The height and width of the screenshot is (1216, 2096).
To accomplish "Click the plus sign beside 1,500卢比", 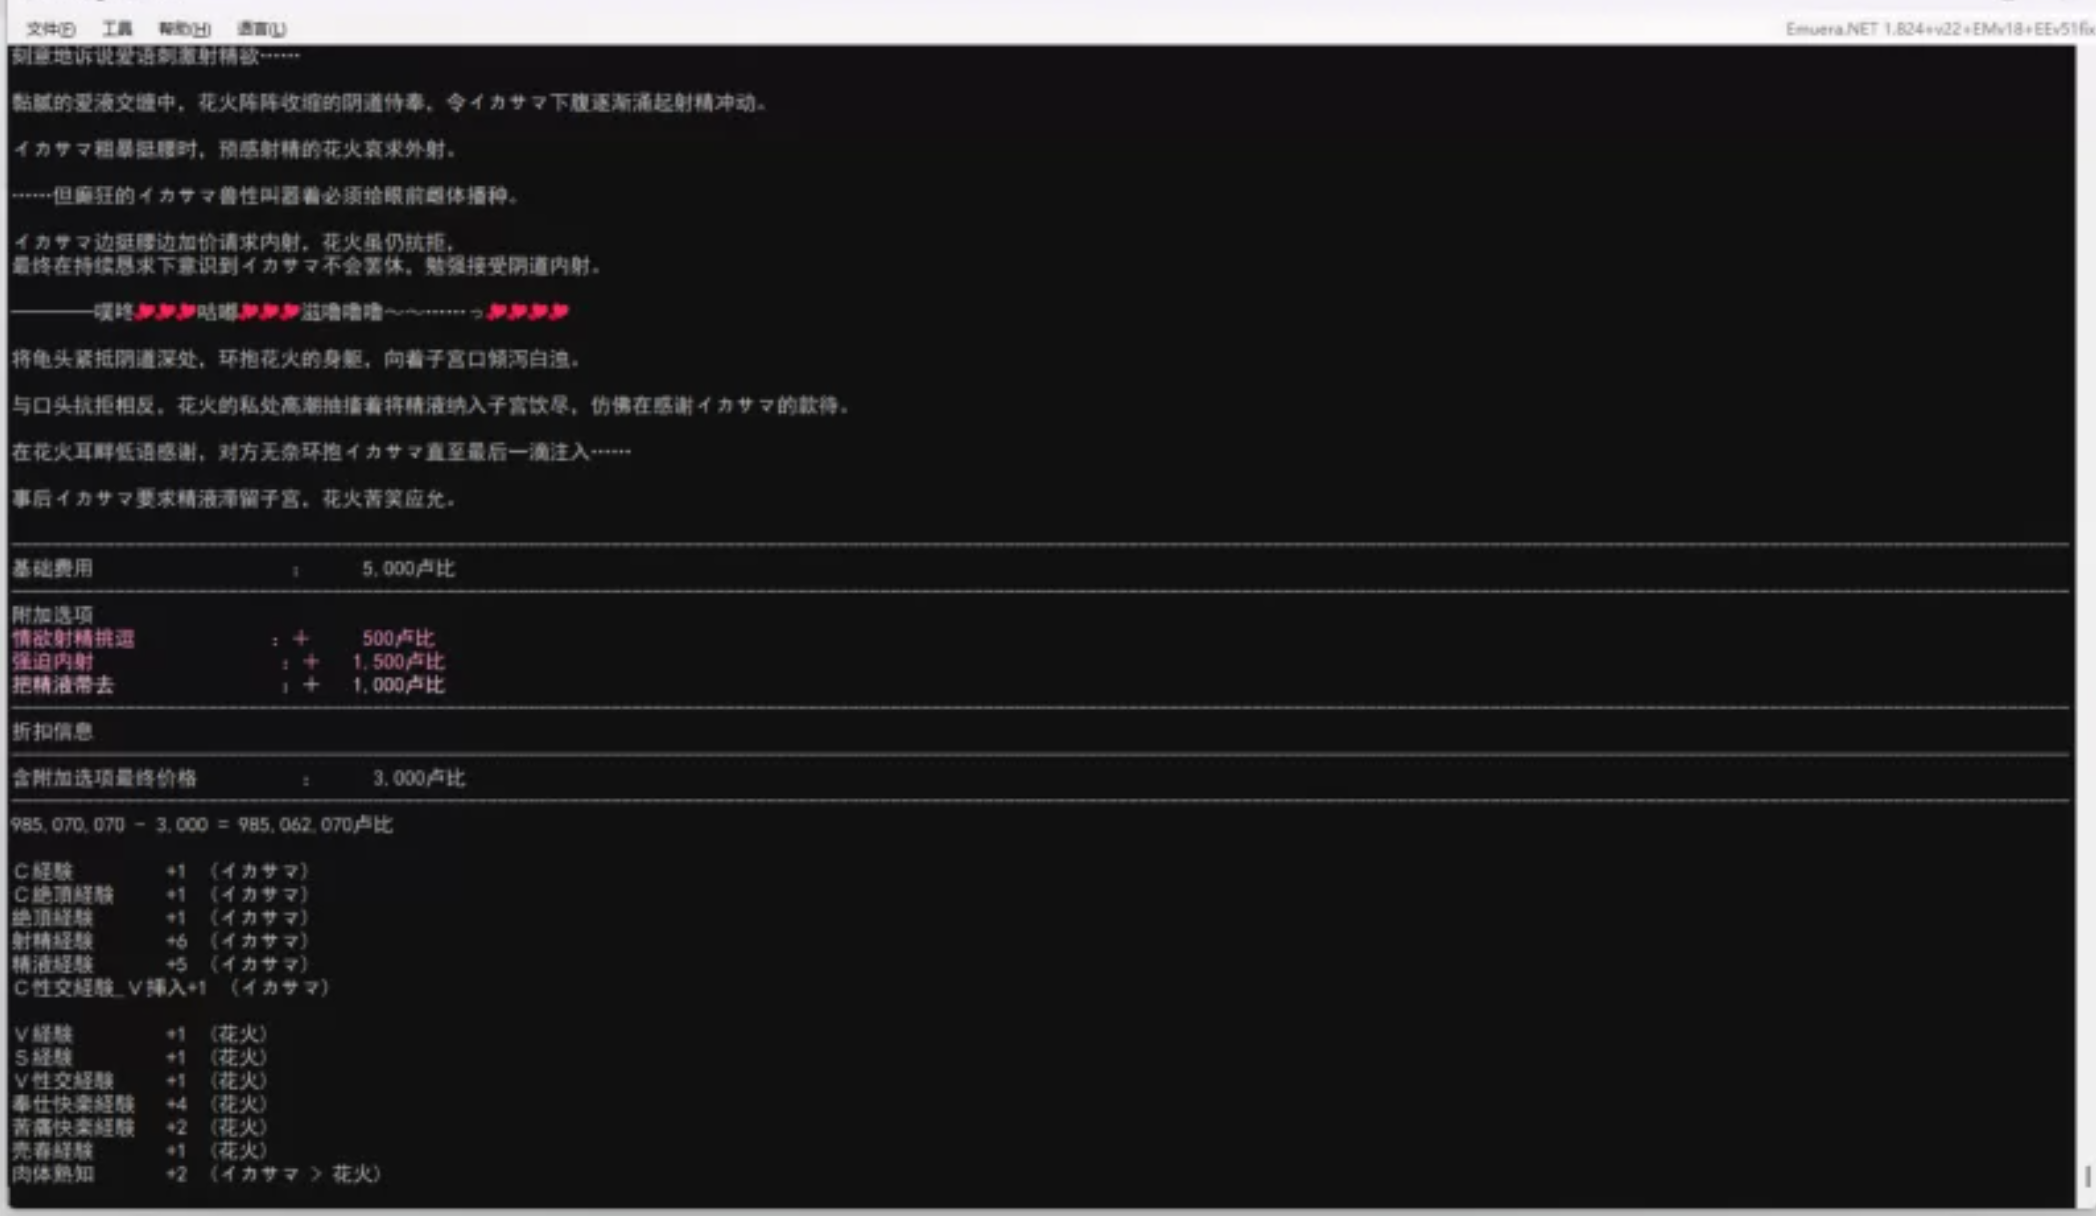I will point(311,661).
